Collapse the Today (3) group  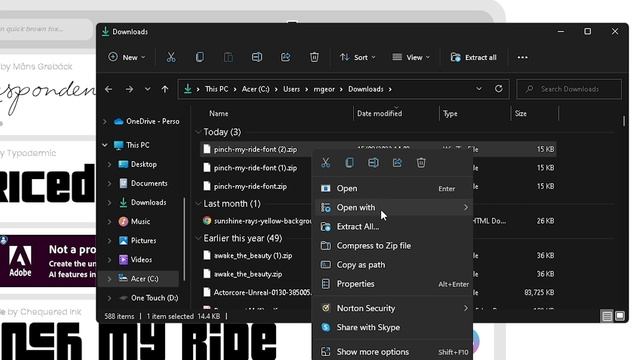pyautogui.click(x=198, y=132)
